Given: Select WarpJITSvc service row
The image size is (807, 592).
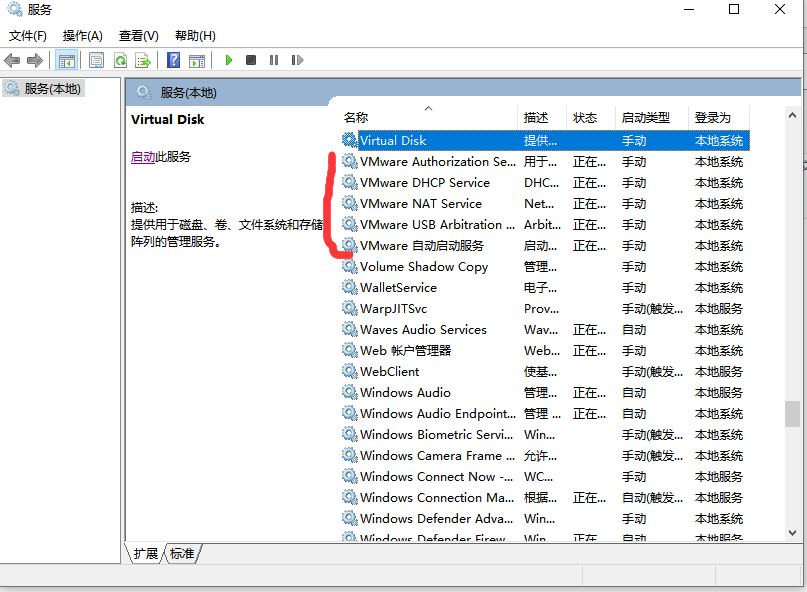Looking at the screenshot, I should coord(545,309).
